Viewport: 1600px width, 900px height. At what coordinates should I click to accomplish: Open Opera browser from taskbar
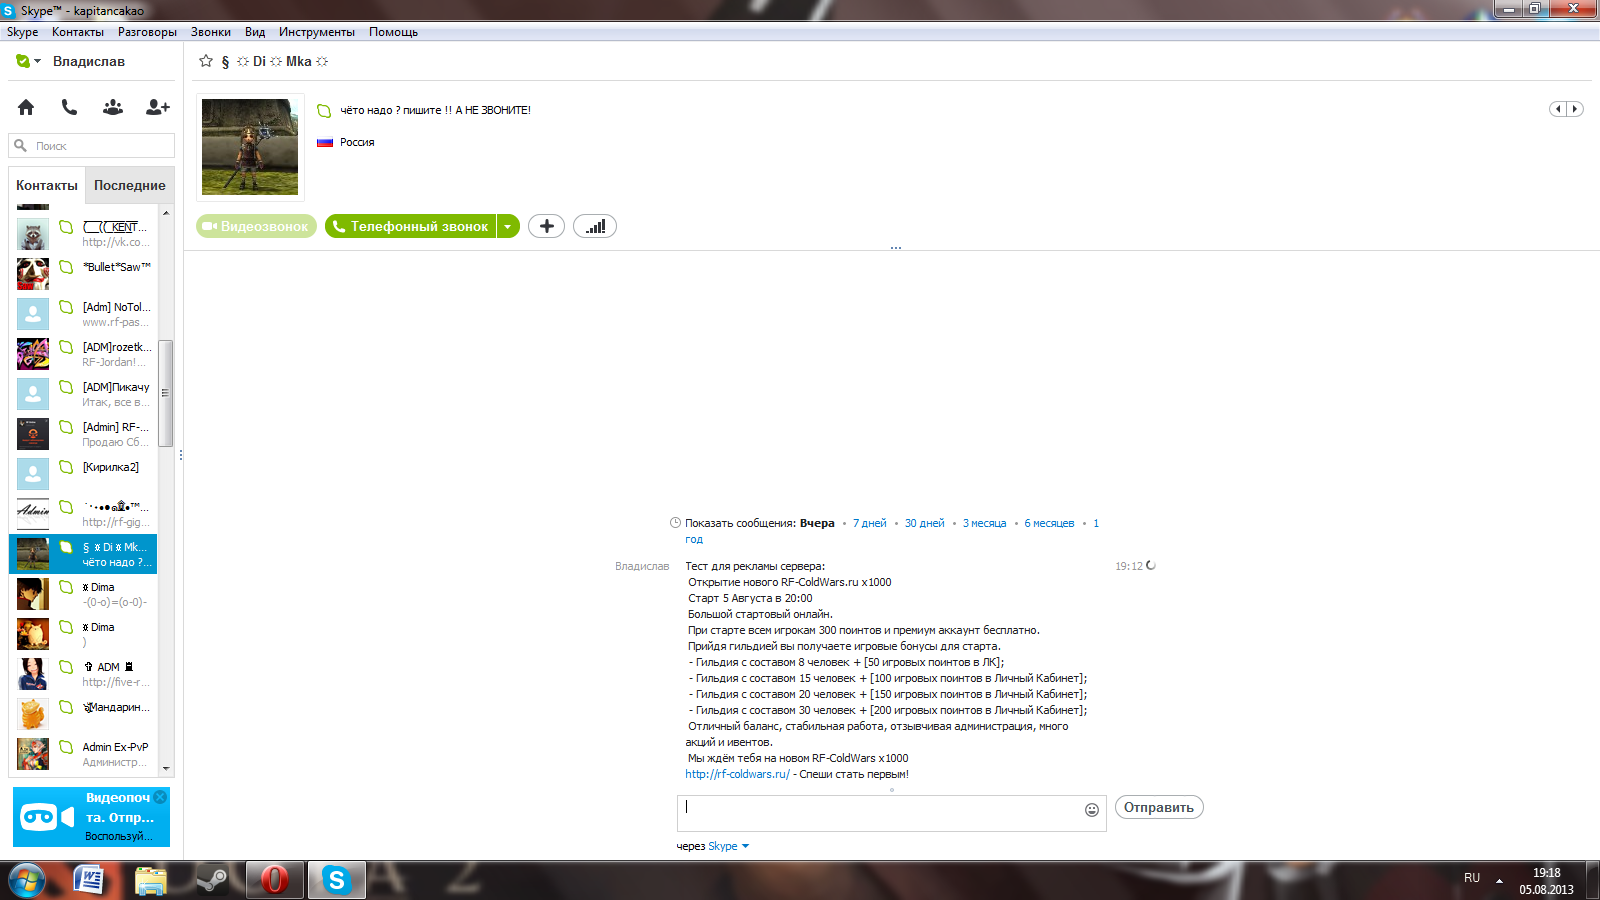click(x=274, y=880)
